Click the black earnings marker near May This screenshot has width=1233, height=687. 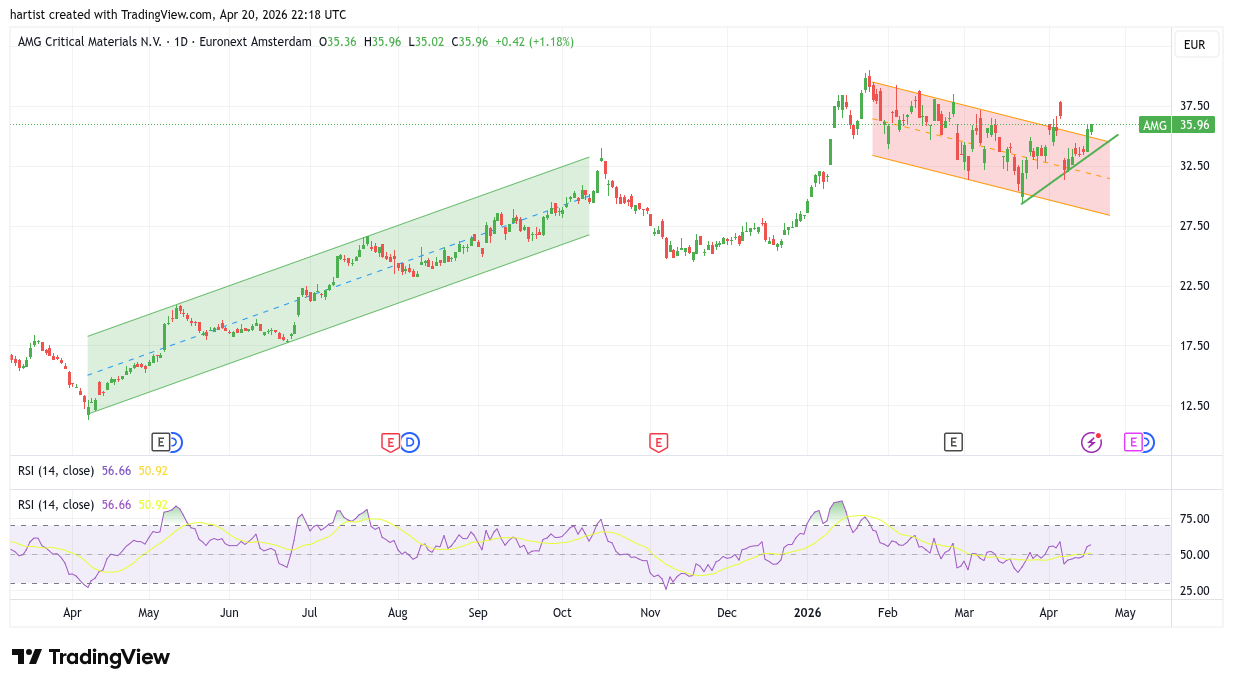click(160, 441)
